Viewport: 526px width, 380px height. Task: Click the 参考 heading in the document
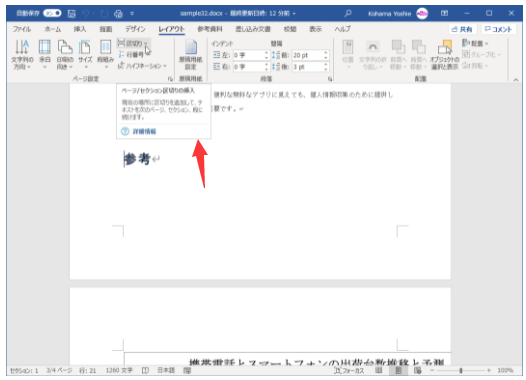pos(137,159)
